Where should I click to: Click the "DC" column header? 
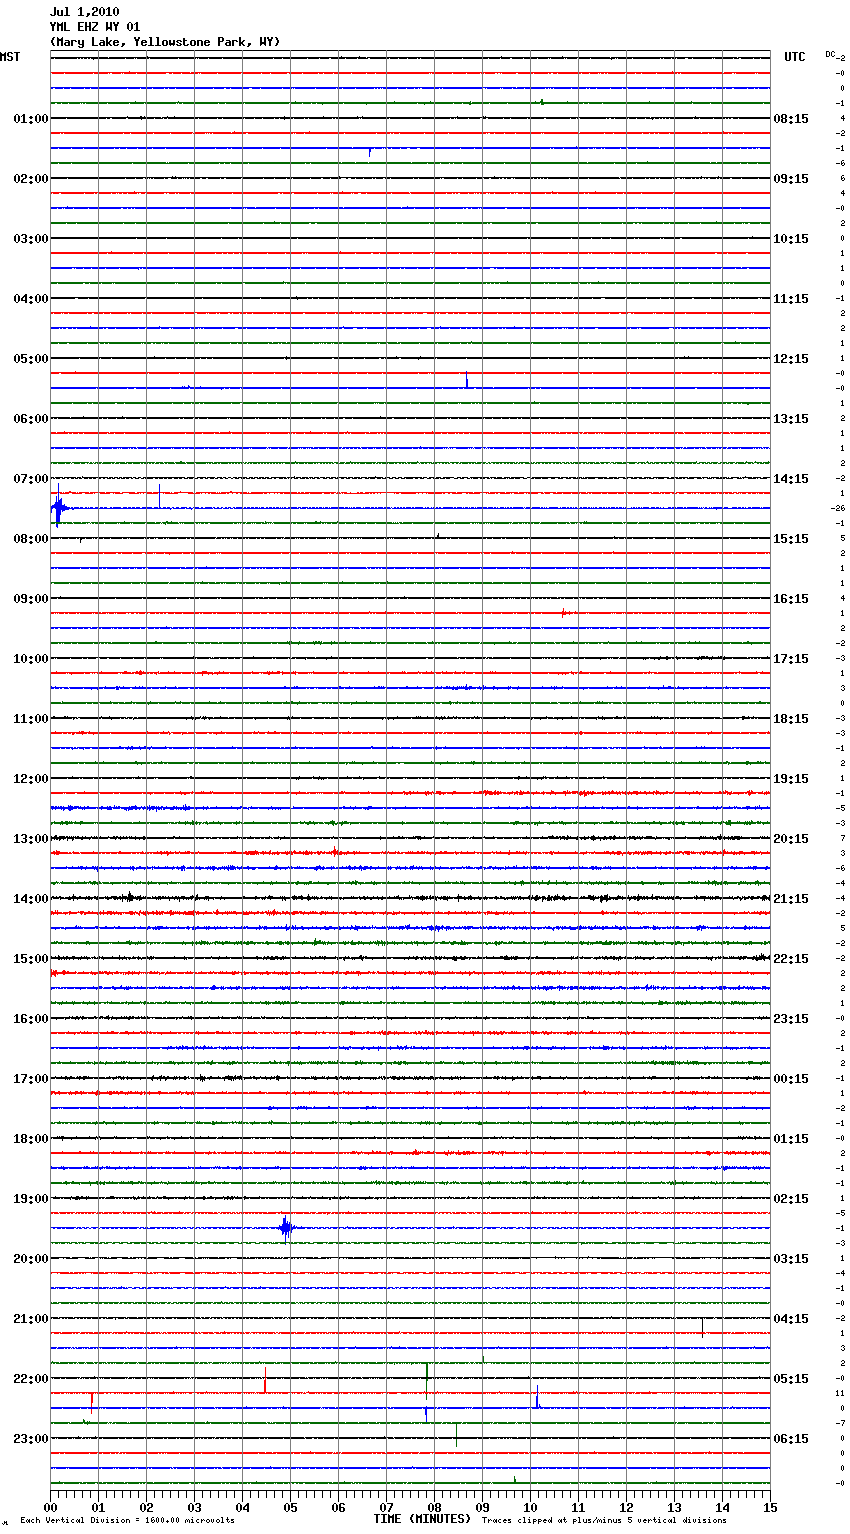(830, 54)
